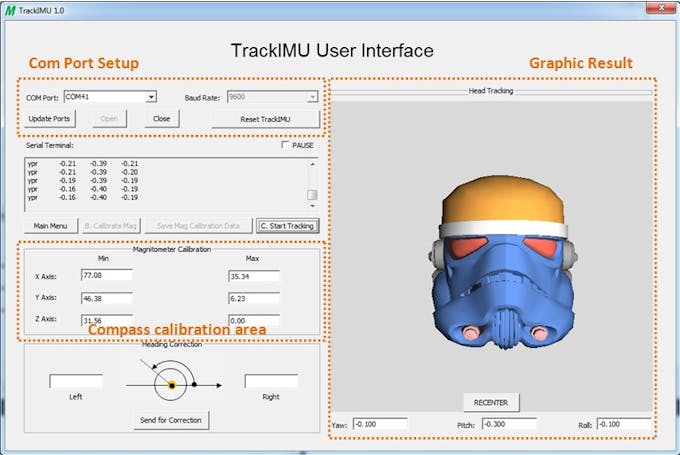680x455 pixels.
Task: Click the RECENTER button
Action: (x=491, y=402)
